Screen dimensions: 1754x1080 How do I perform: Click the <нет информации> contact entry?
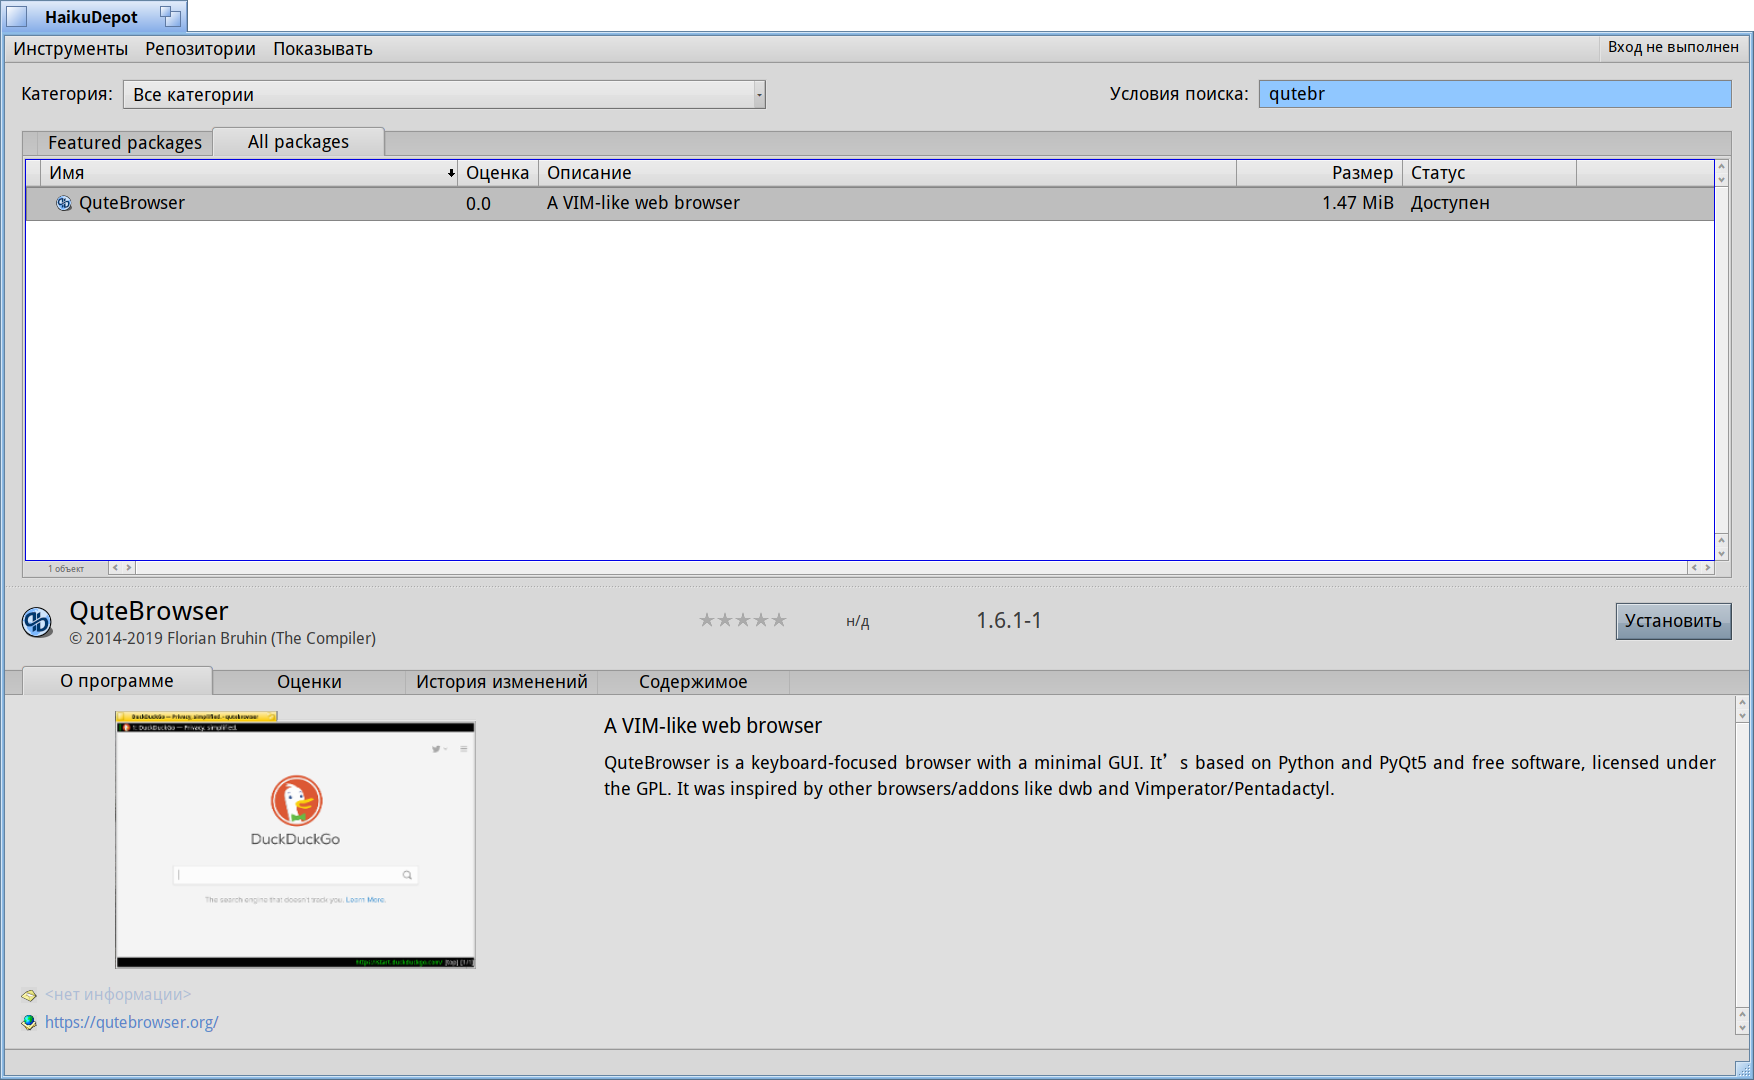click(x=117, y=995)
